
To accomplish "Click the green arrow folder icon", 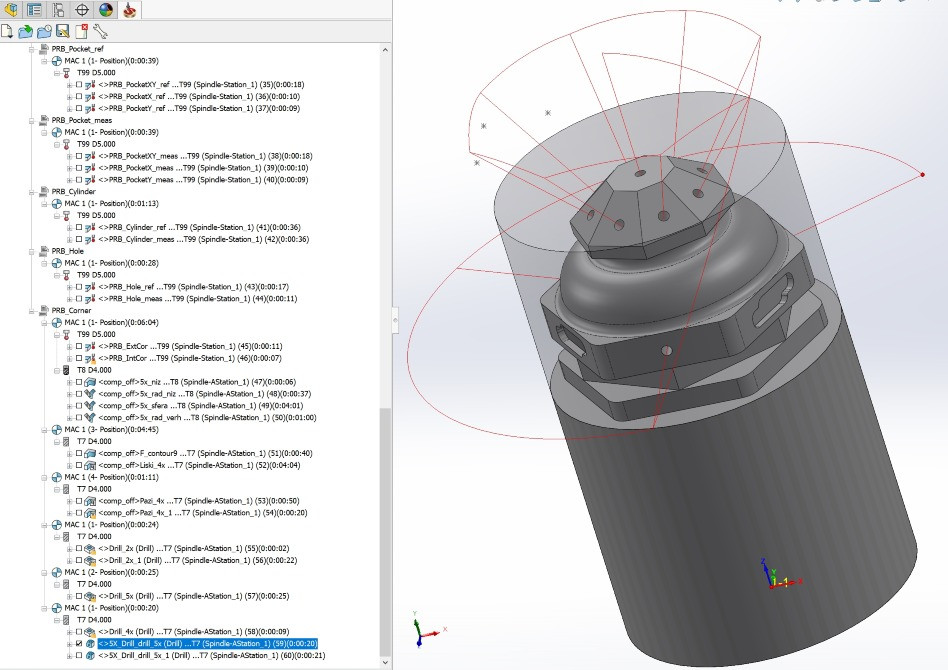I will point(26,32).
